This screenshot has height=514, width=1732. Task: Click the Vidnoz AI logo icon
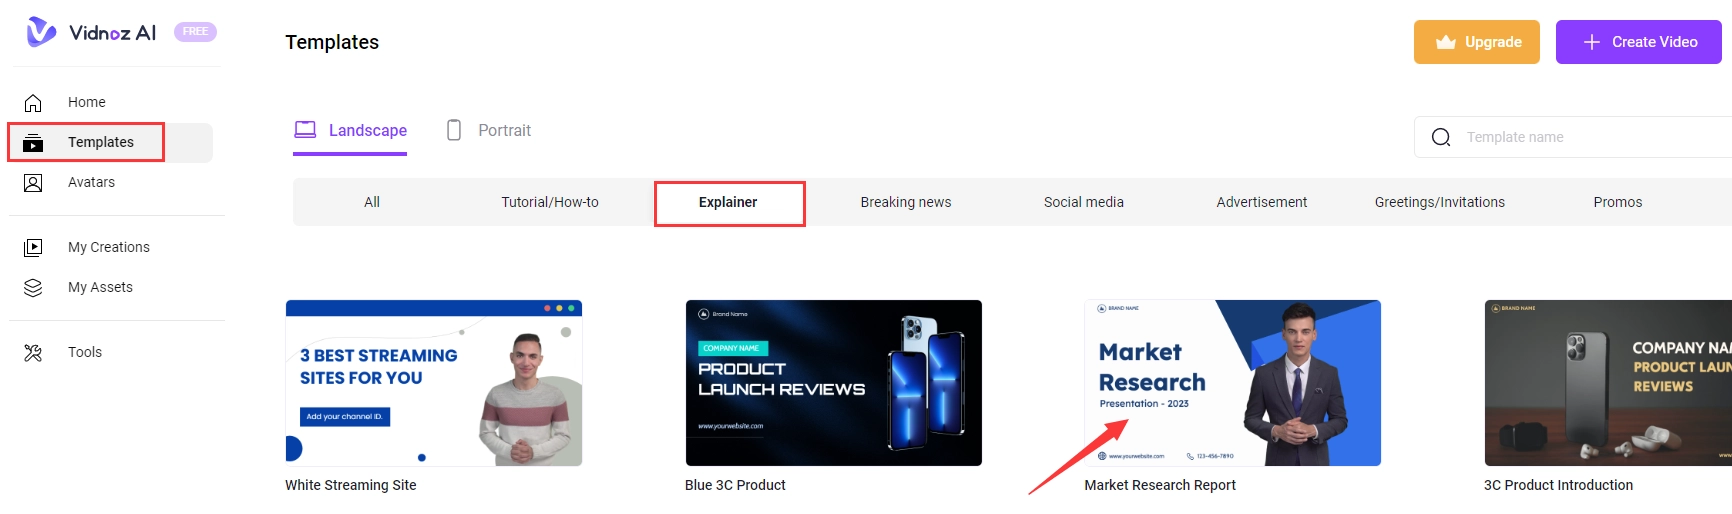point(41,32)
